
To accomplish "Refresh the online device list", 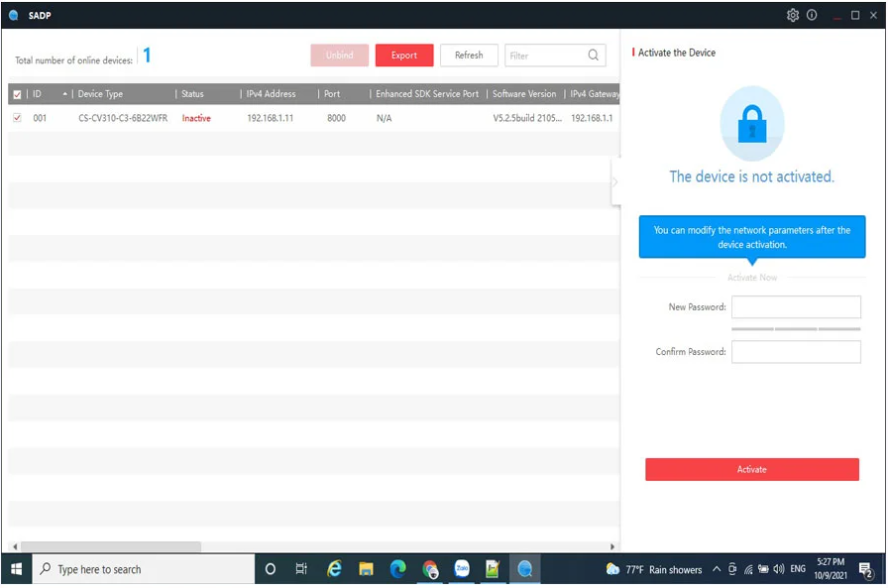I will (x=468, y=55).
